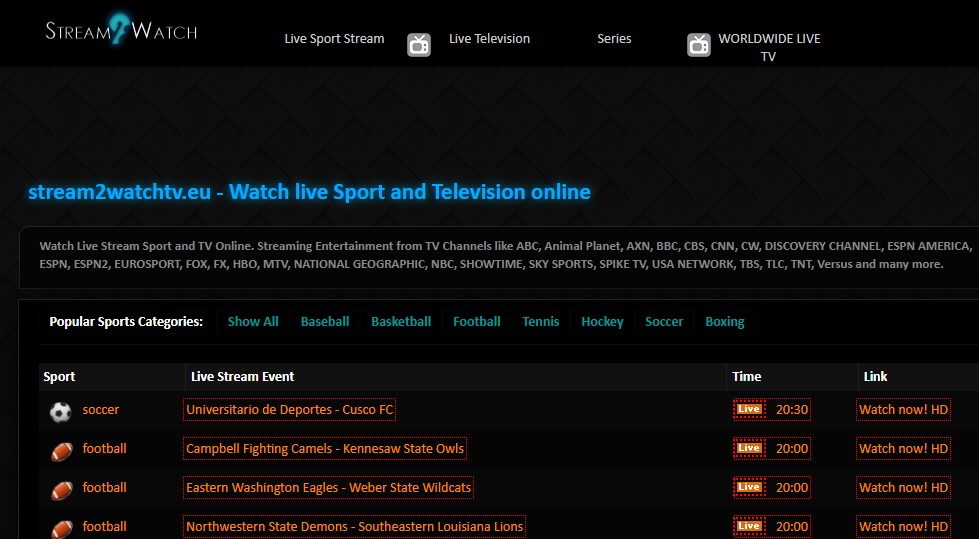Click Watch now! HD for Northwestern State Demons
The height and width of the screenshot is (539, 979).
pyautogui.click(x=903, y=527)
